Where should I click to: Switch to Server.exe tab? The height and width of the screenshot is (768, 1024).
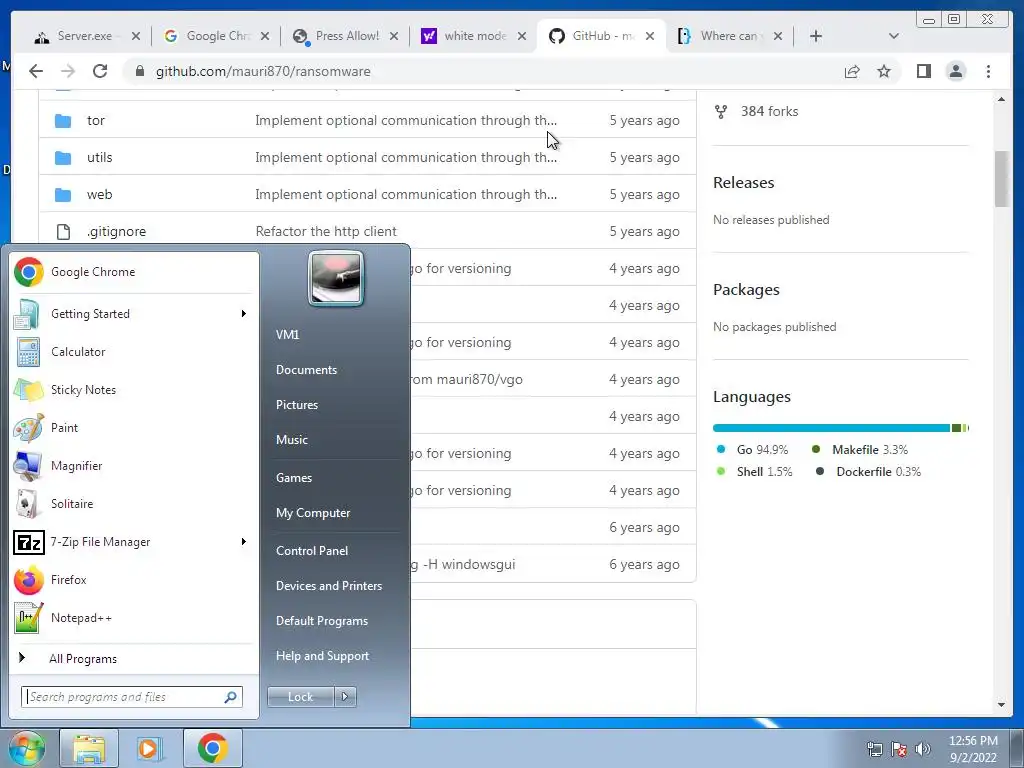click(x=85, y=36)
